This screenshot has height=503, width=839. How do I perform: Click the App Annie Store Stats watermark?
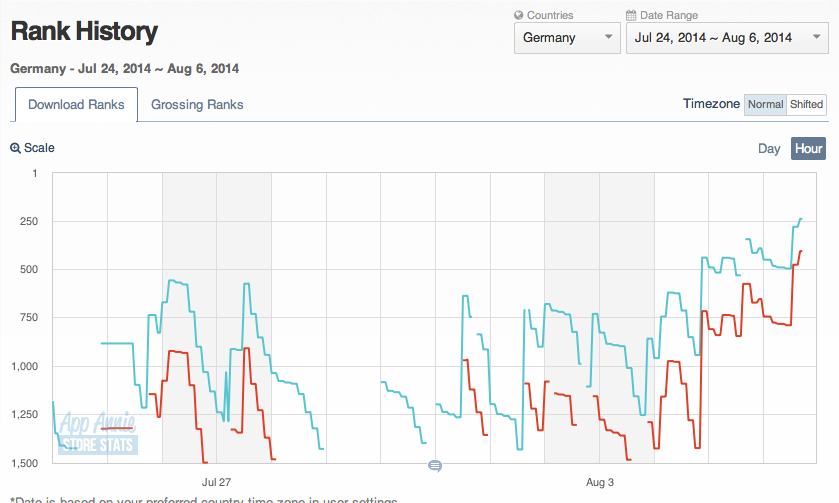98,433
